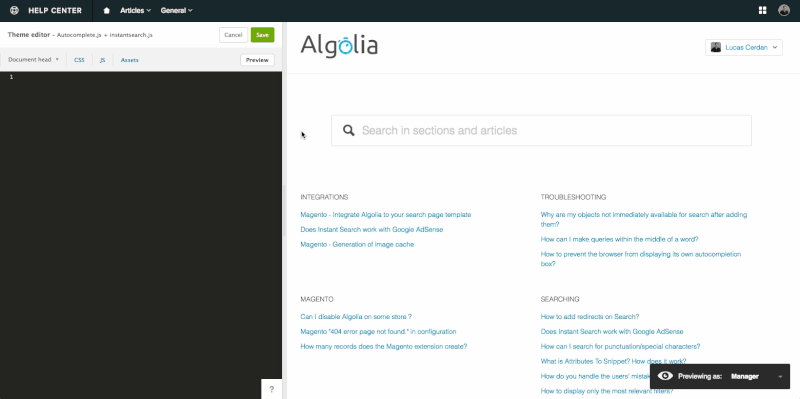Open Magento - Integrate Algolia search page article
Screen dimensions: 800x399
(386, 215)
